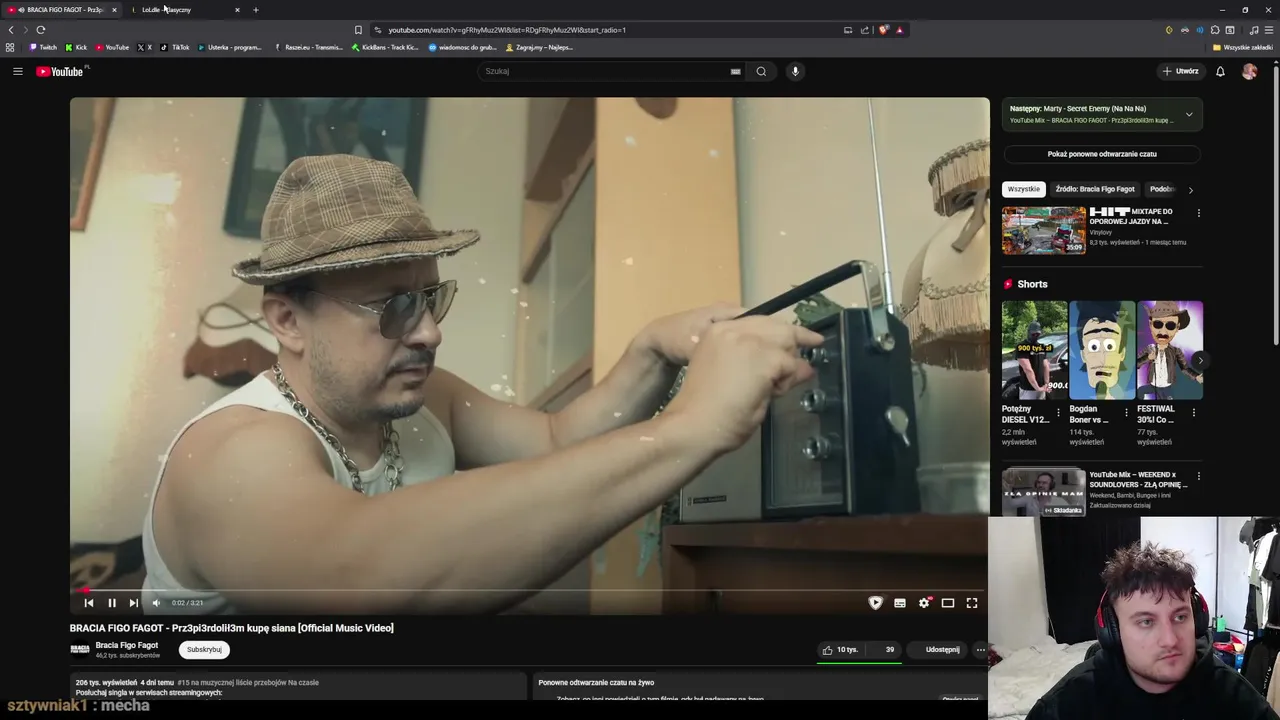Viewport: 1280px width, 720px height.
Task: Open the Wszystkie zakładki folder
Action: pos(1243,47)
